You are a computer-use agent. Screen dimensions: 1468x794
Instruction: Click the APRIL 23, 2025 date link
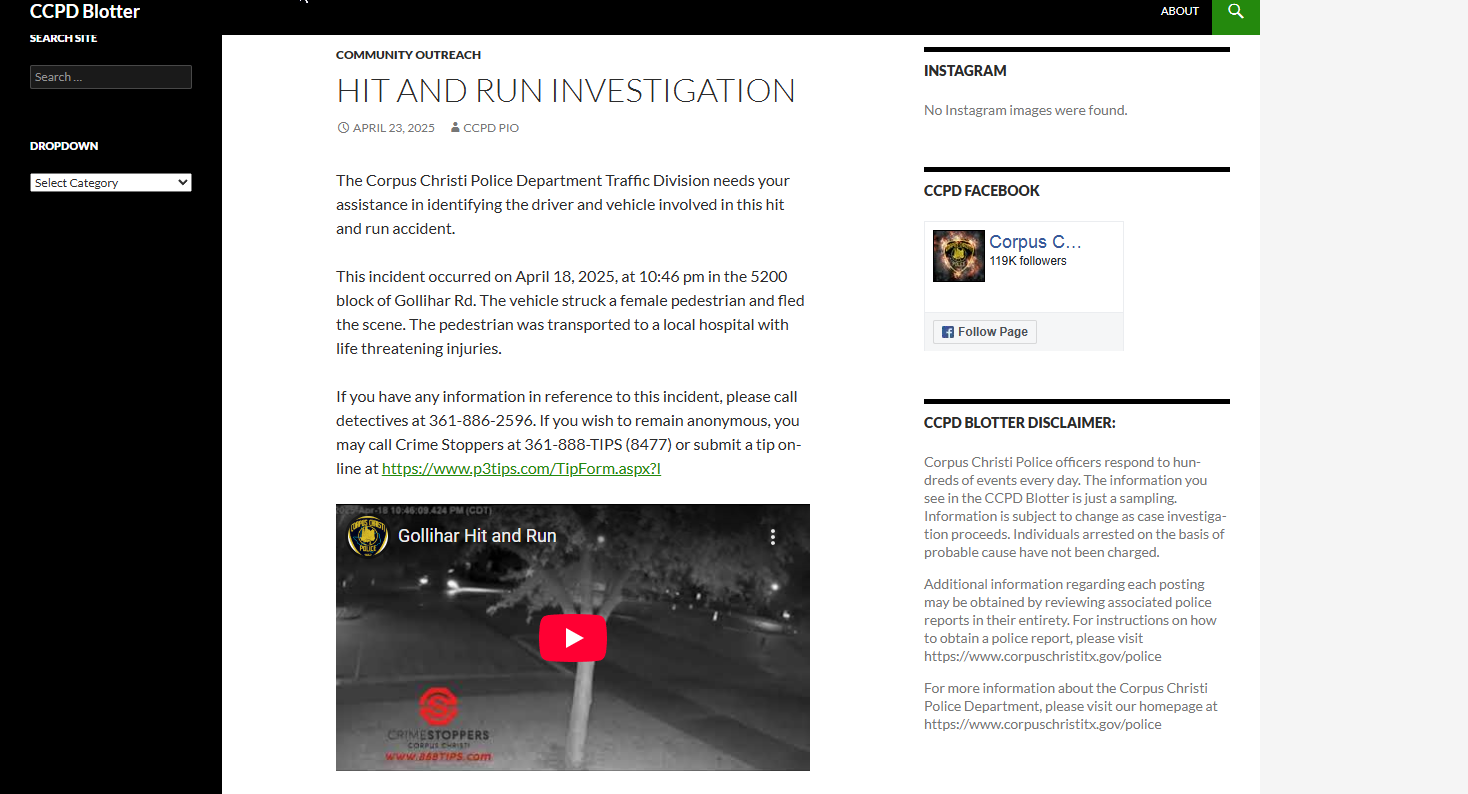[392, 127]
